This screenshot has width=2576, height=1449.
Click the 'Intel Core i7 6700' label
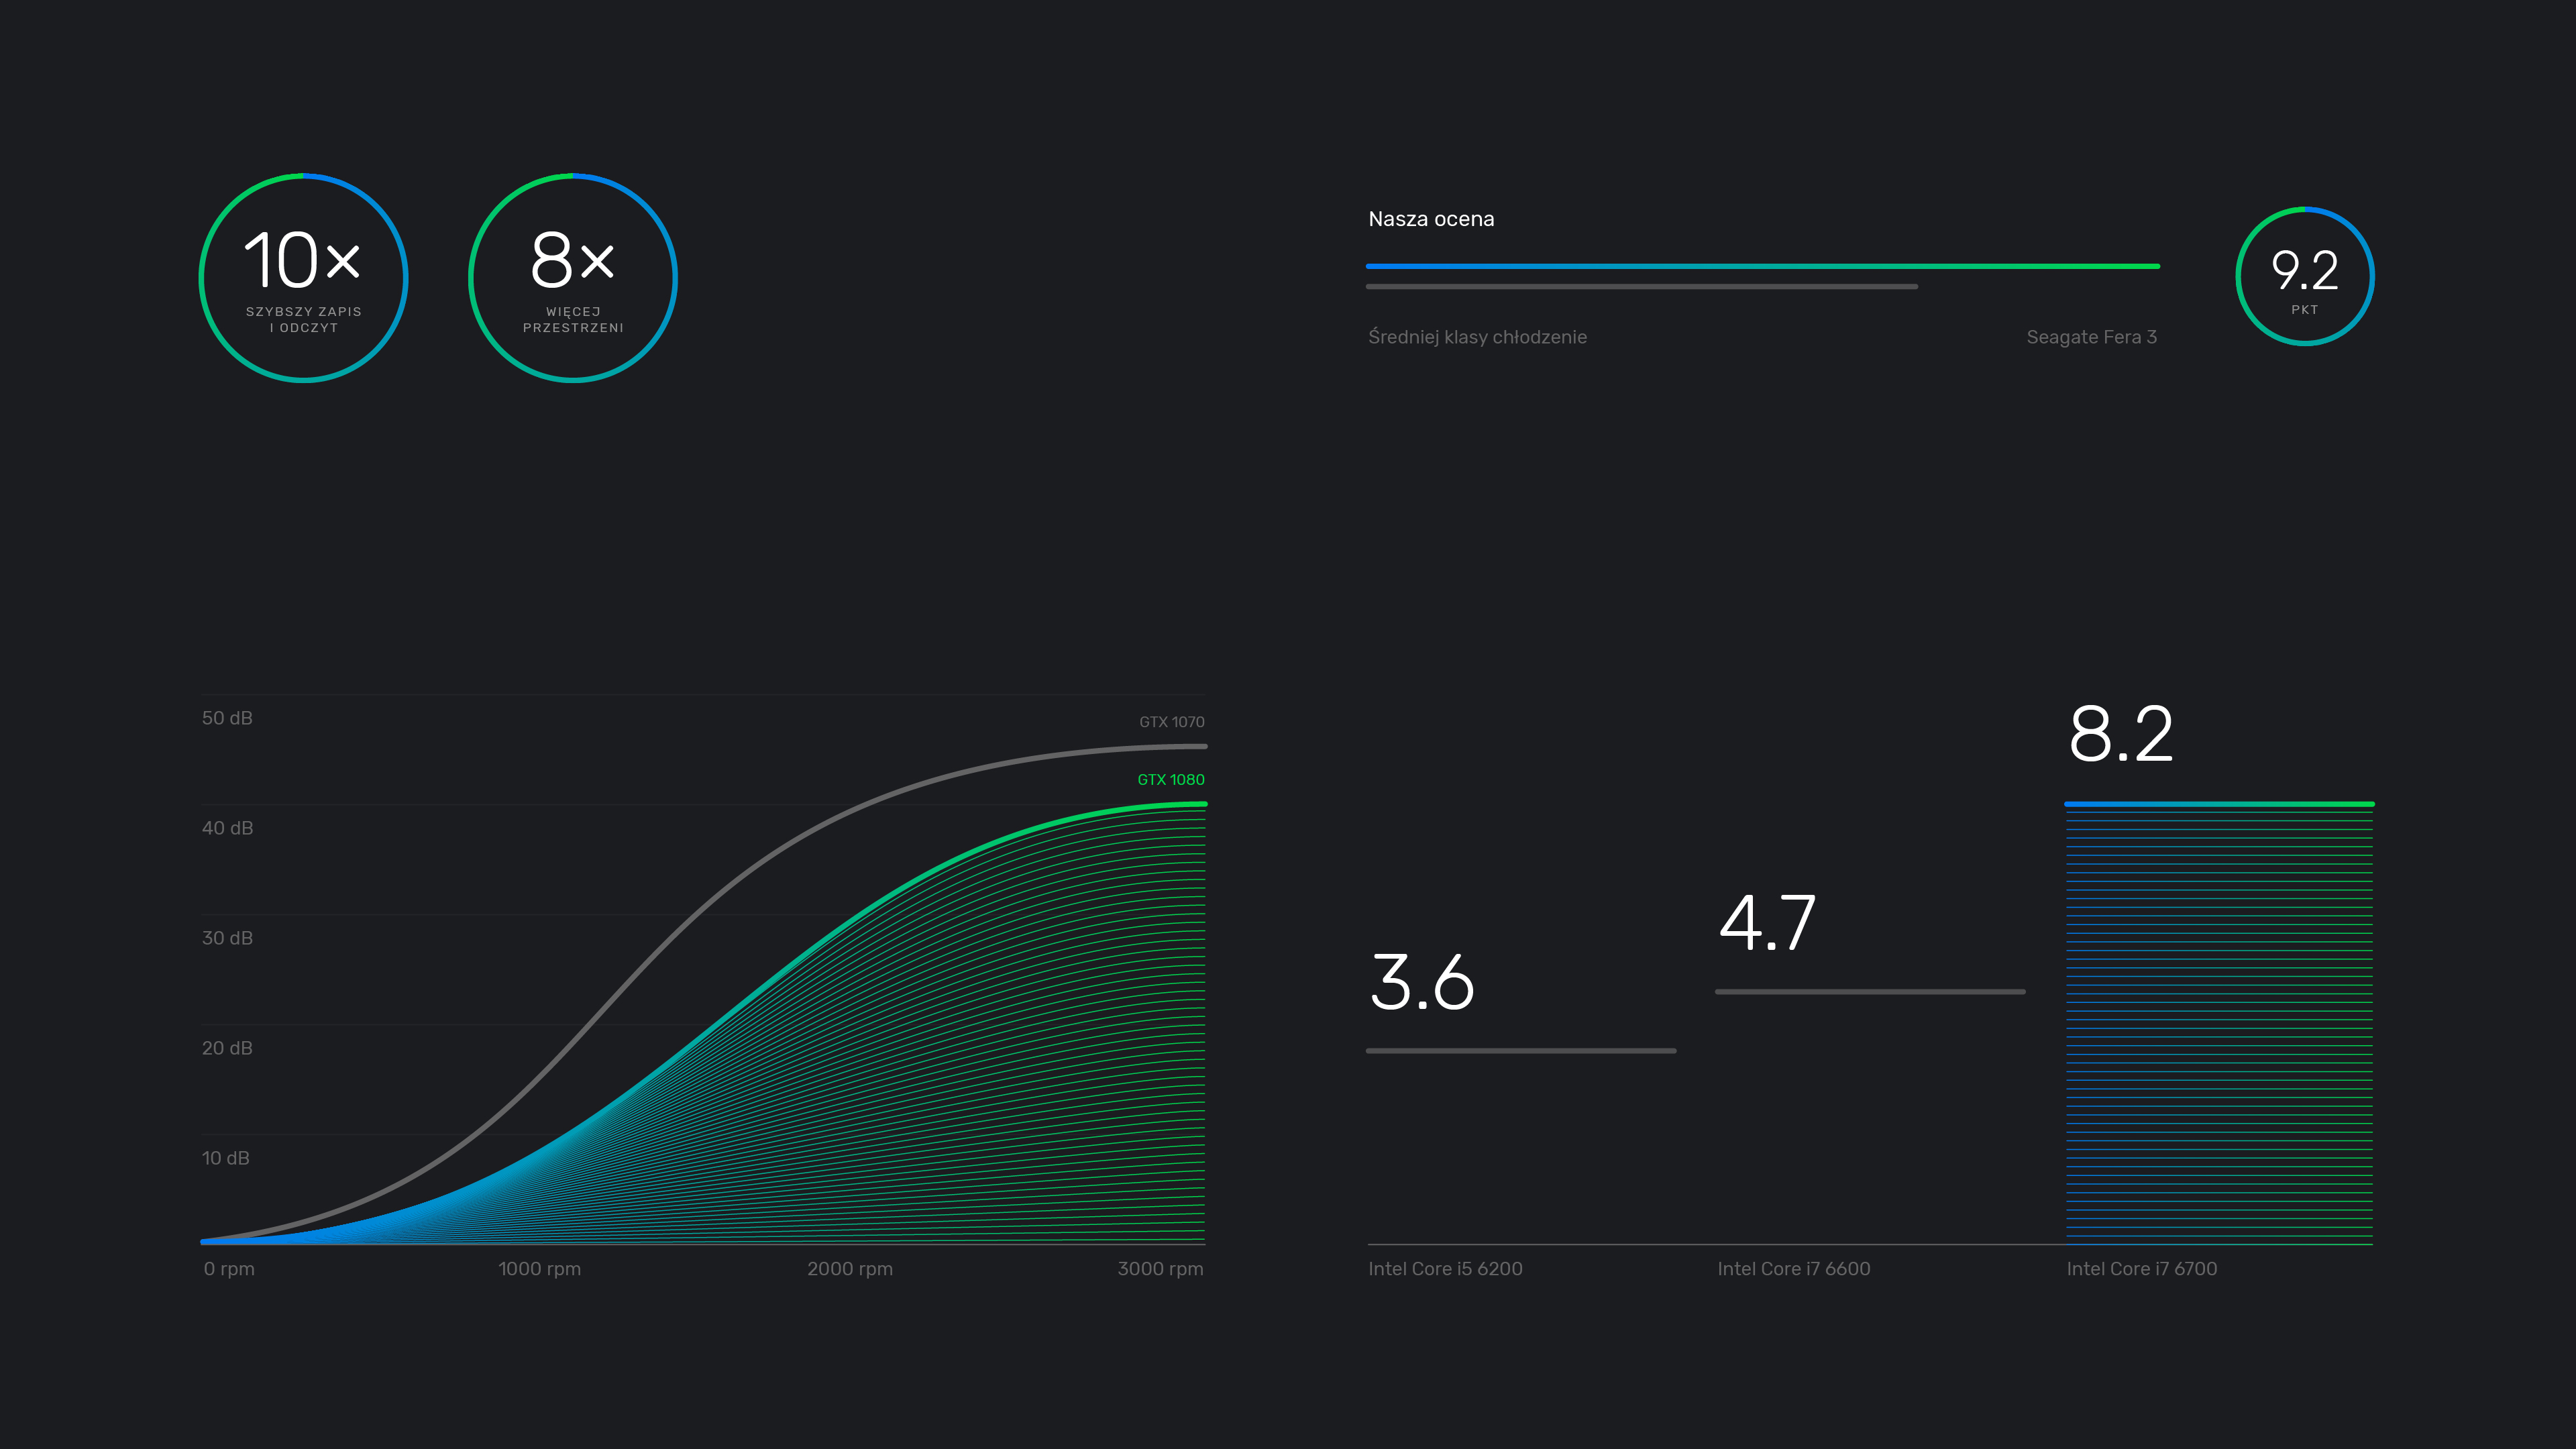click(x=2141, y=1269)
